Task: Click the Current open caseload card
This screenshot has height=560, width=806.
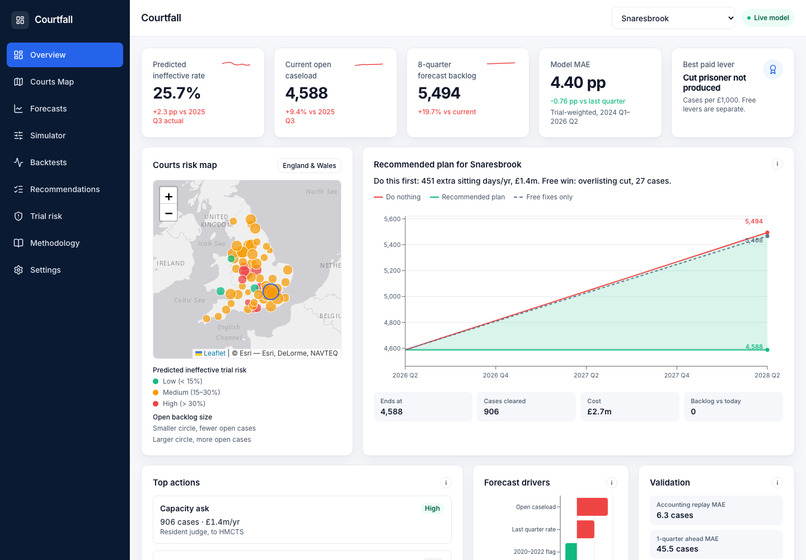Action: (335, 93)
